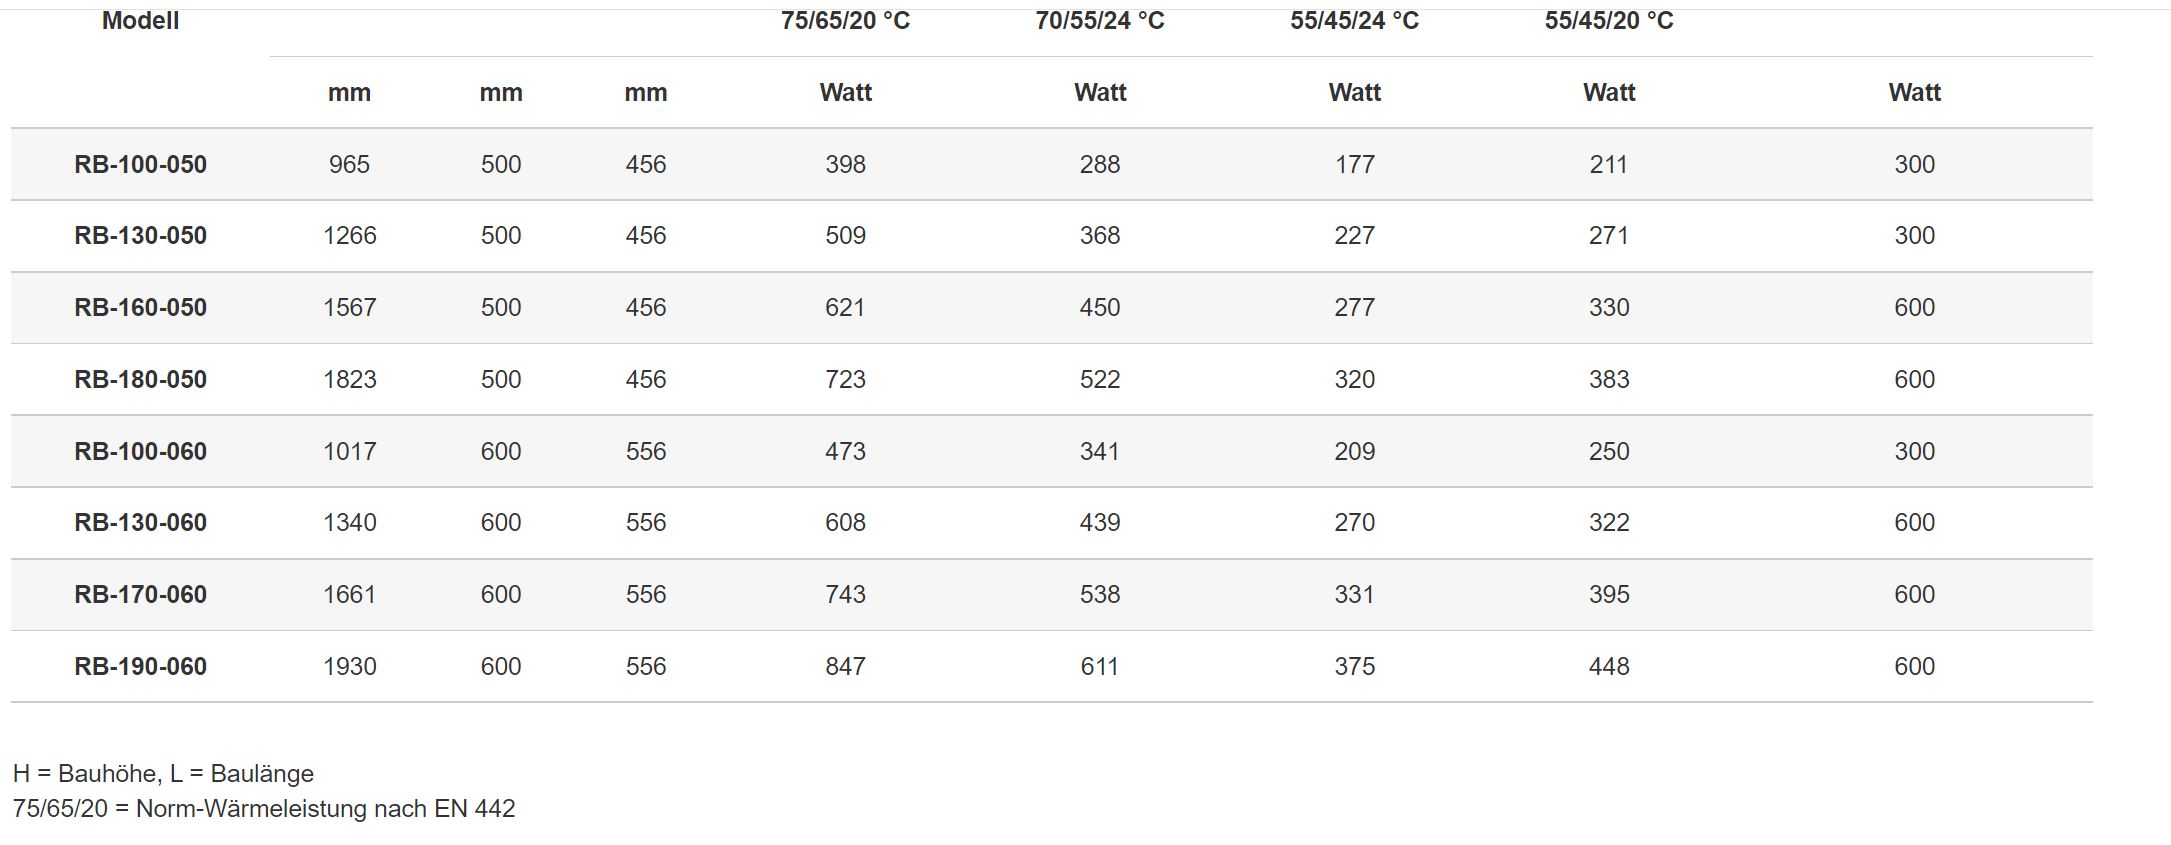Select the 55/45/24 °C header
The image size is (2171, 845).
tap(1354, 21)
